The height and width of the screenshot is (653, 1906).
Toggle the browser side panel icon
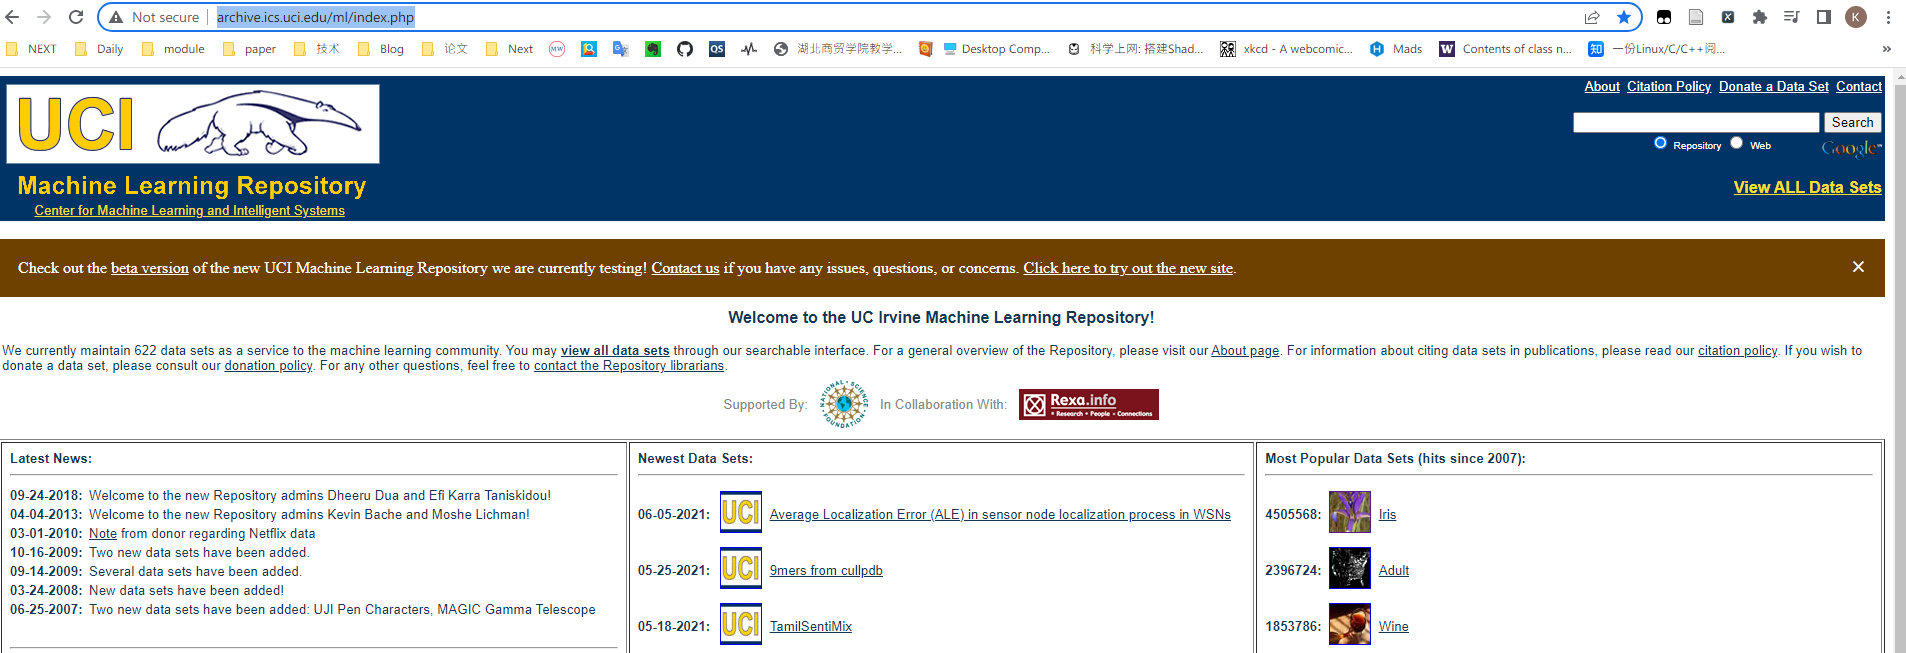(x=1824, y=17)
